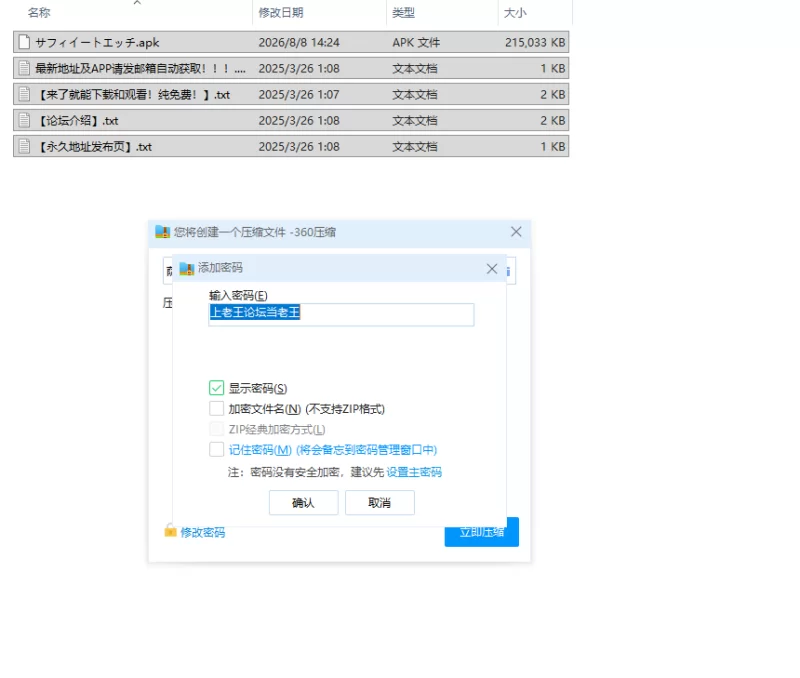Open the 设置主密码 link
Image resolution: width=800 pixels, height=678 pixels.
(x=414, y=472)
